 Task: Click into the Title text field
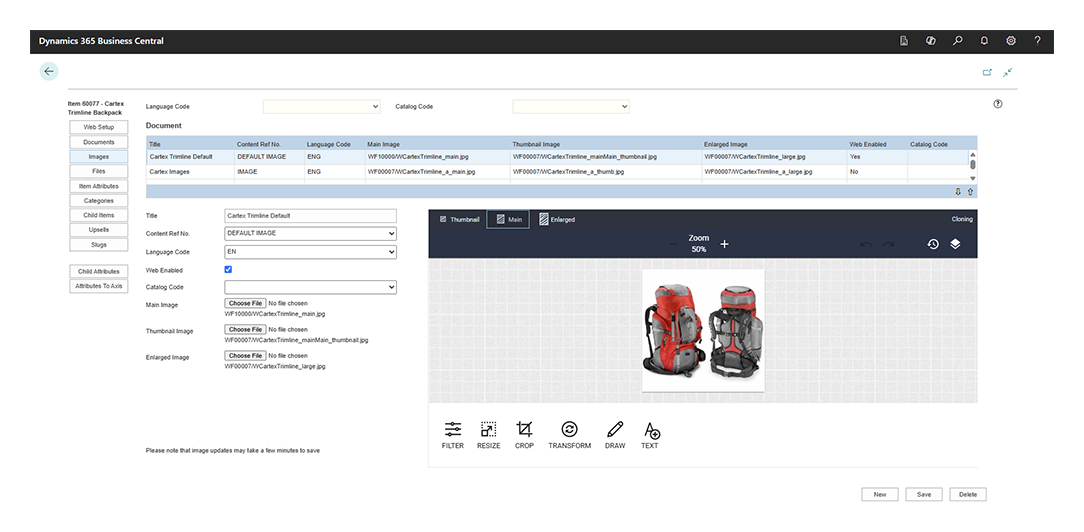click(310, 215)
